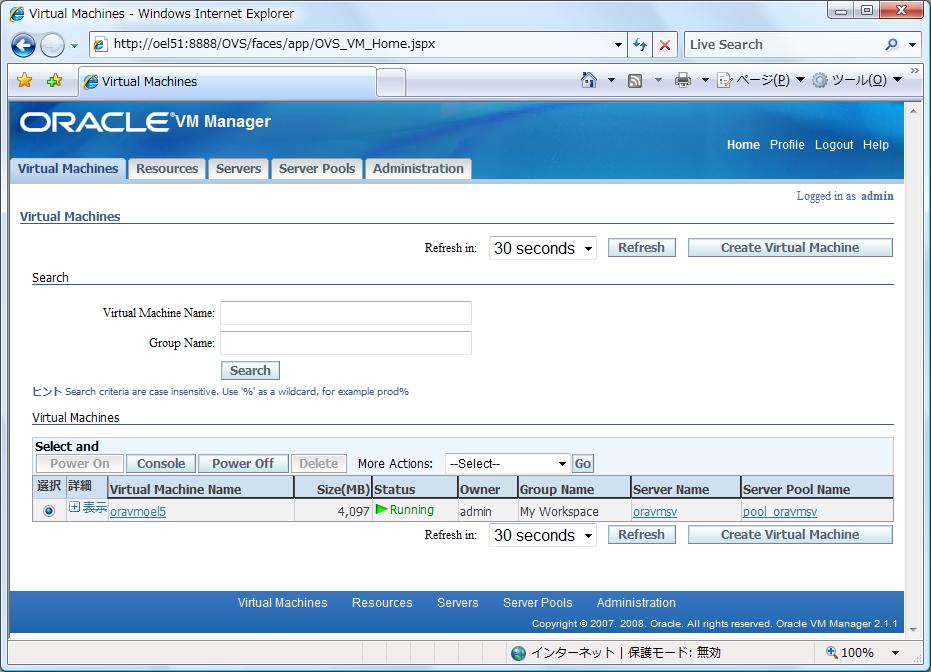Image resolution: width=931 pixels, height=672 pixels.
Task: Open the Home icon dropdown arrow
Action: point(610,80)
